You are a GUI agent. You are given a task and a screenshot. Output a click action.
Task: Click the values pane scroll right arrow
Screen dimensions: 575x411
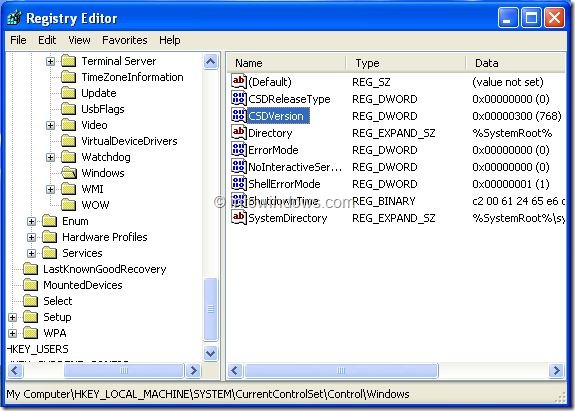[x=556, y=370]
